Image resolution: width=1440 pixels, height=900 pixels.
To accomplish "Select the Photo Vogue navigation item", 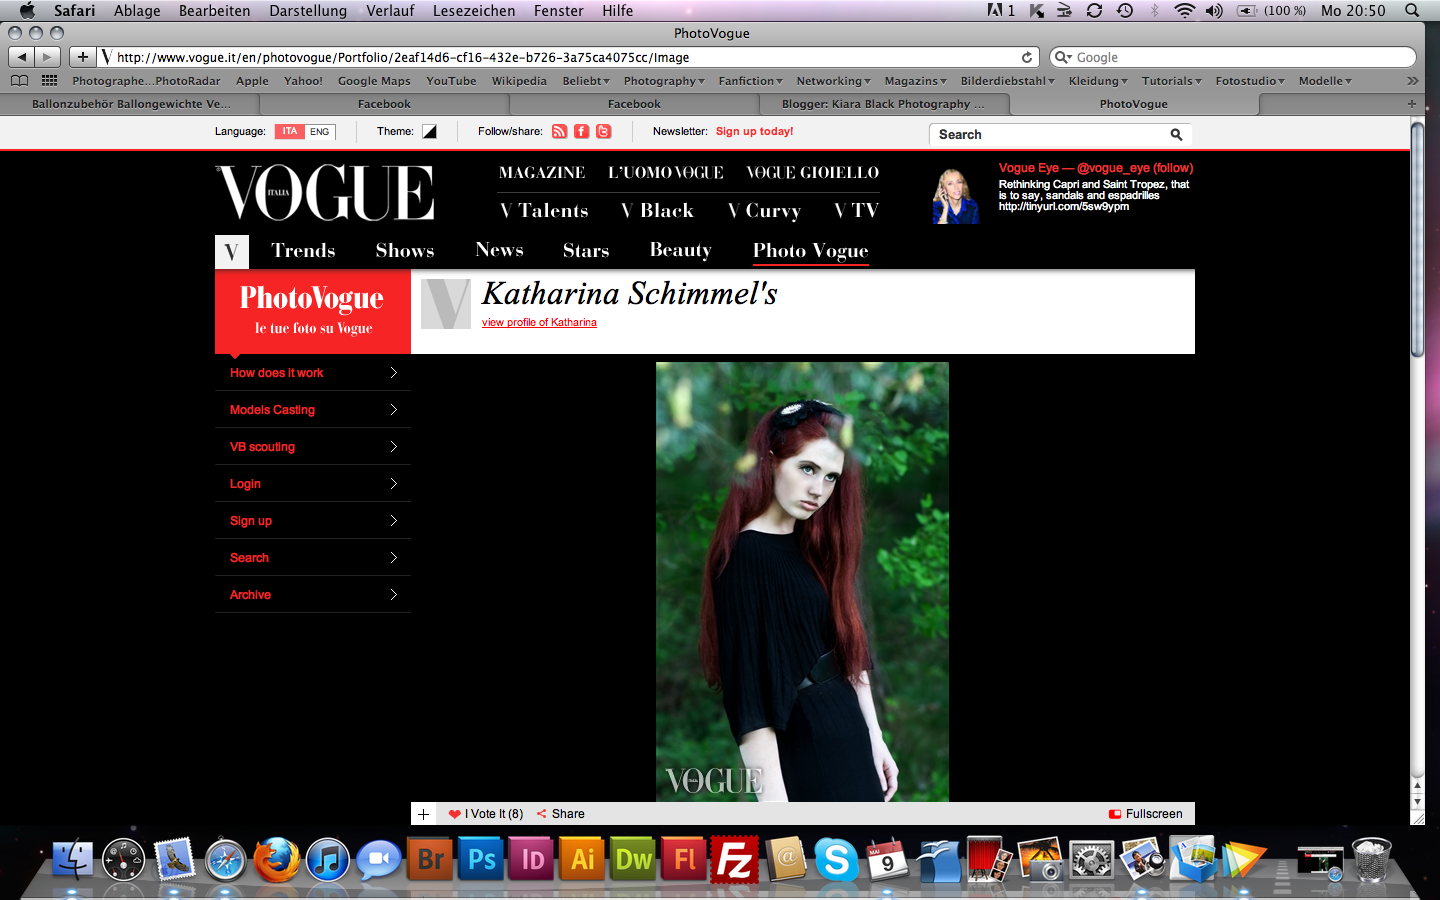I will [x=810, y=250].
